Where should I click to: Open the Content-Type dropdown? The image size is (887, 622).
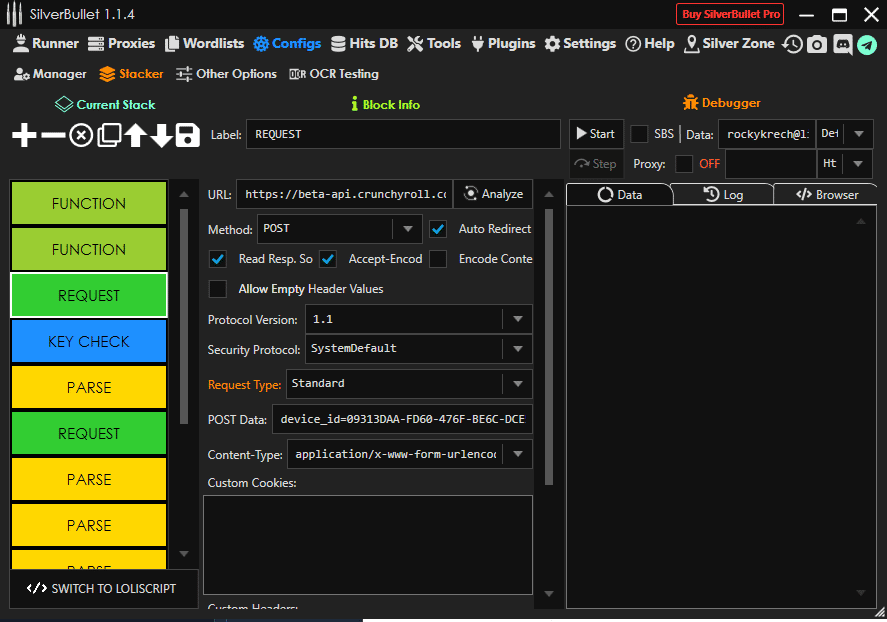410,454
